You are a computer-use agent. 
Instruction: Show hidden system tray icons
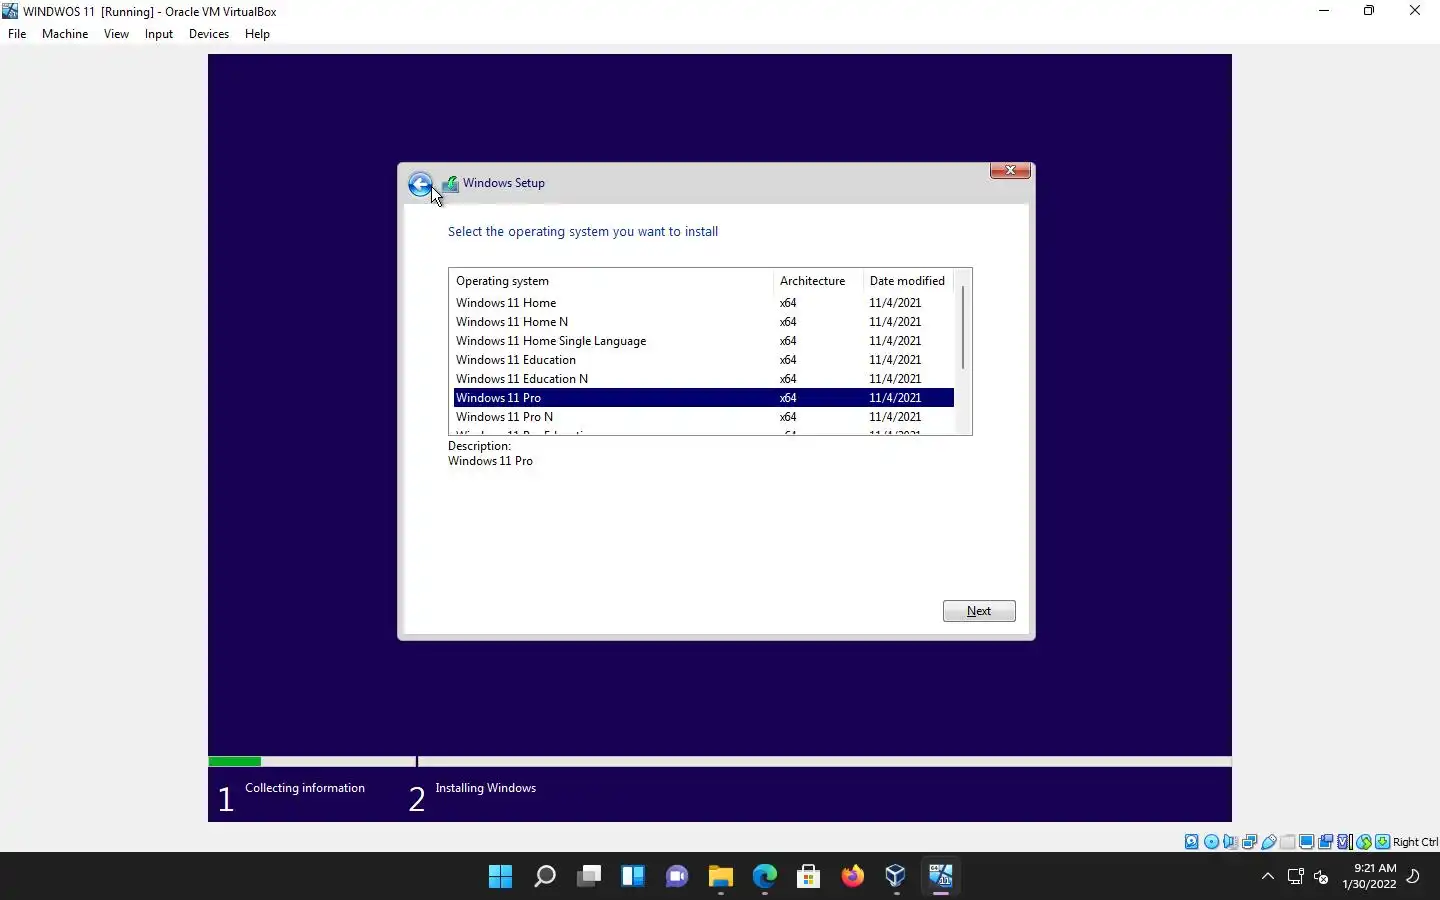[x=1268, y=877]
